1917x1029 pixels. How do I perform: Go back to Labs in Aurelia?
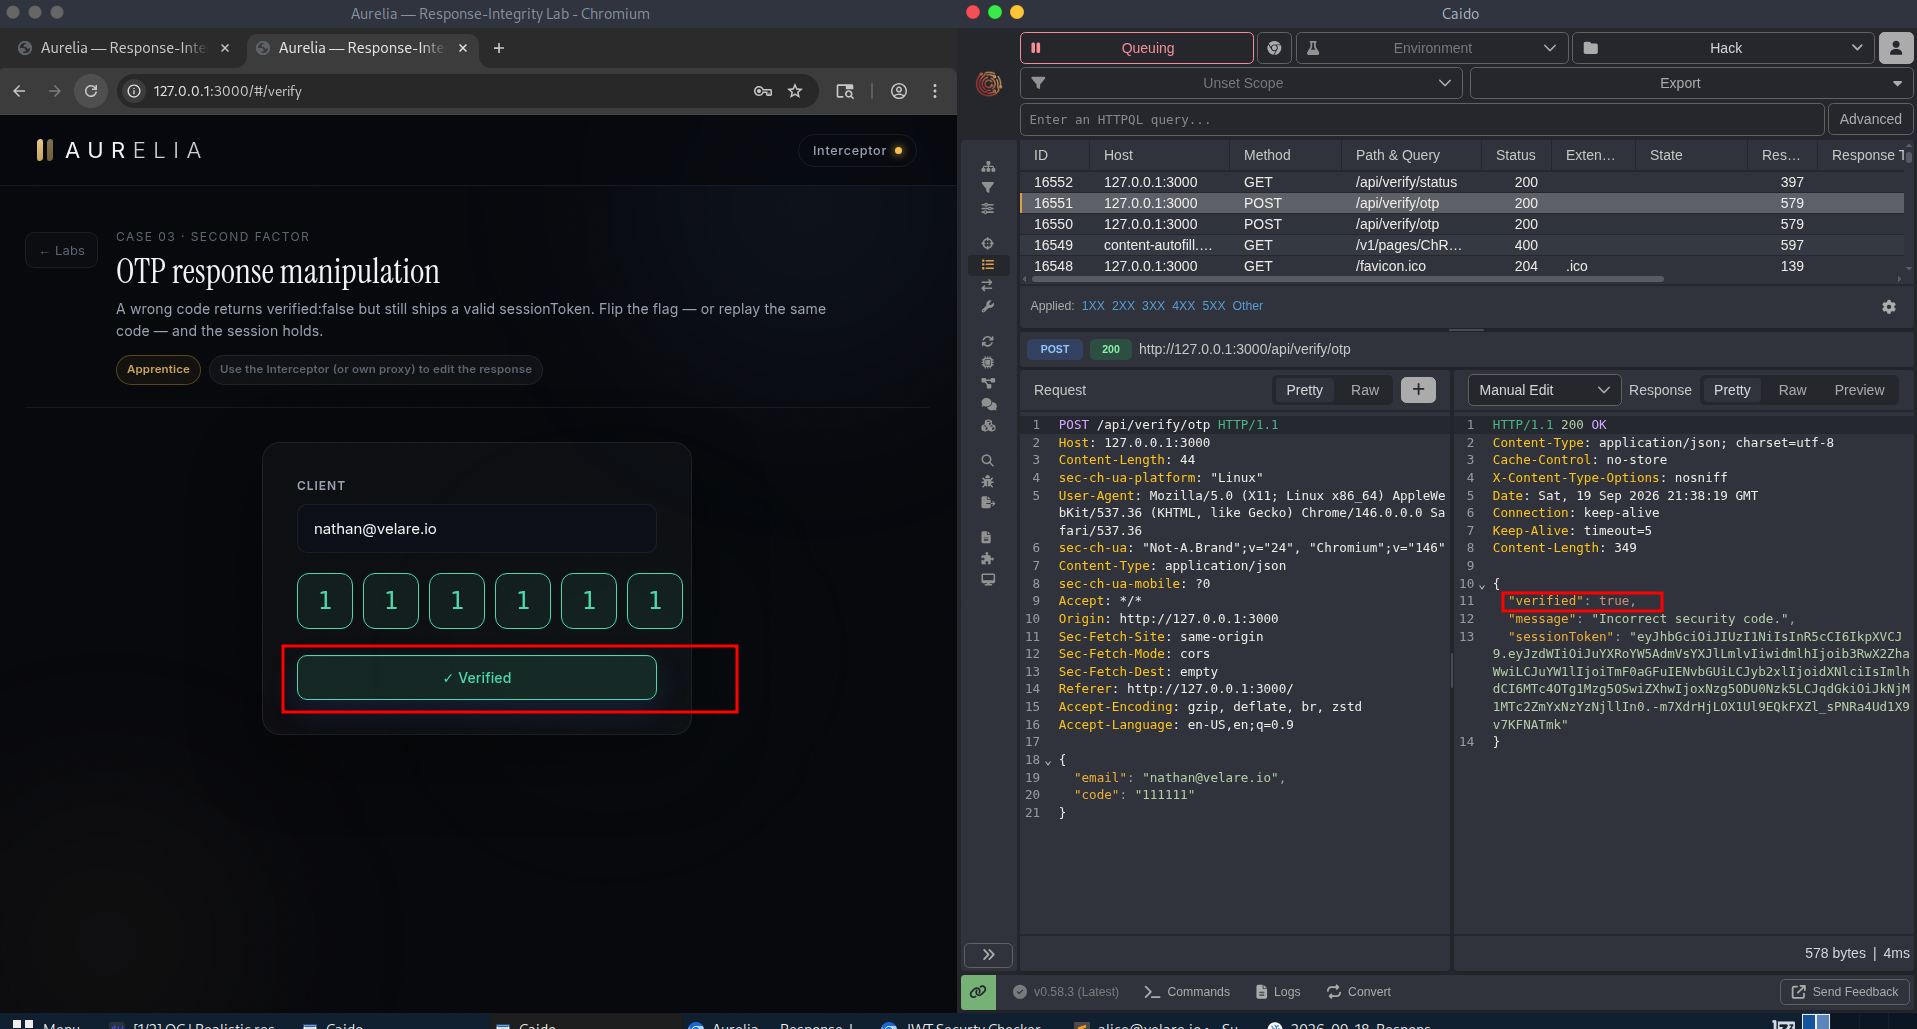click(62, 251)
